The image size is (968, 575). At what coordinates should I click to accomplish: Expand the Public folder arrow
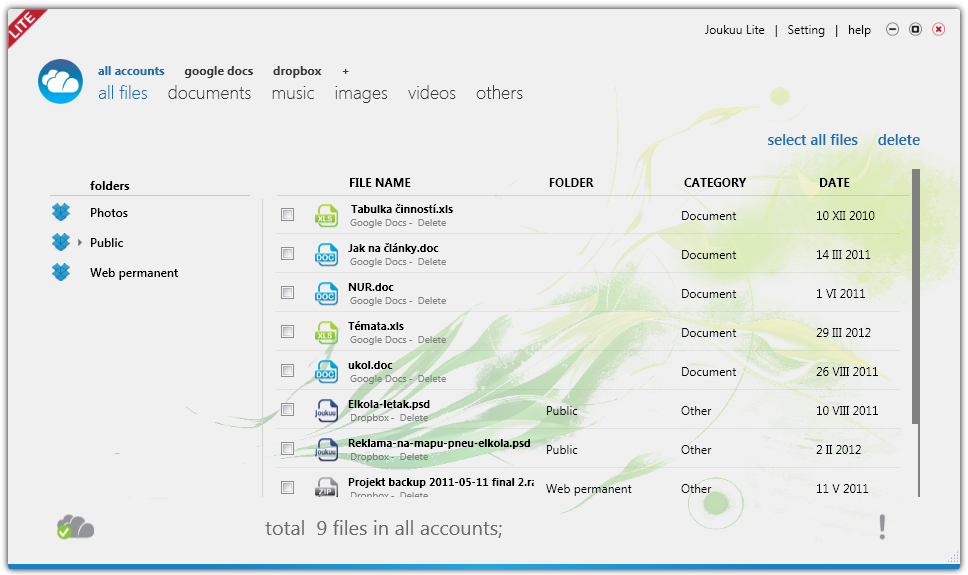click(x=80, y=243)
